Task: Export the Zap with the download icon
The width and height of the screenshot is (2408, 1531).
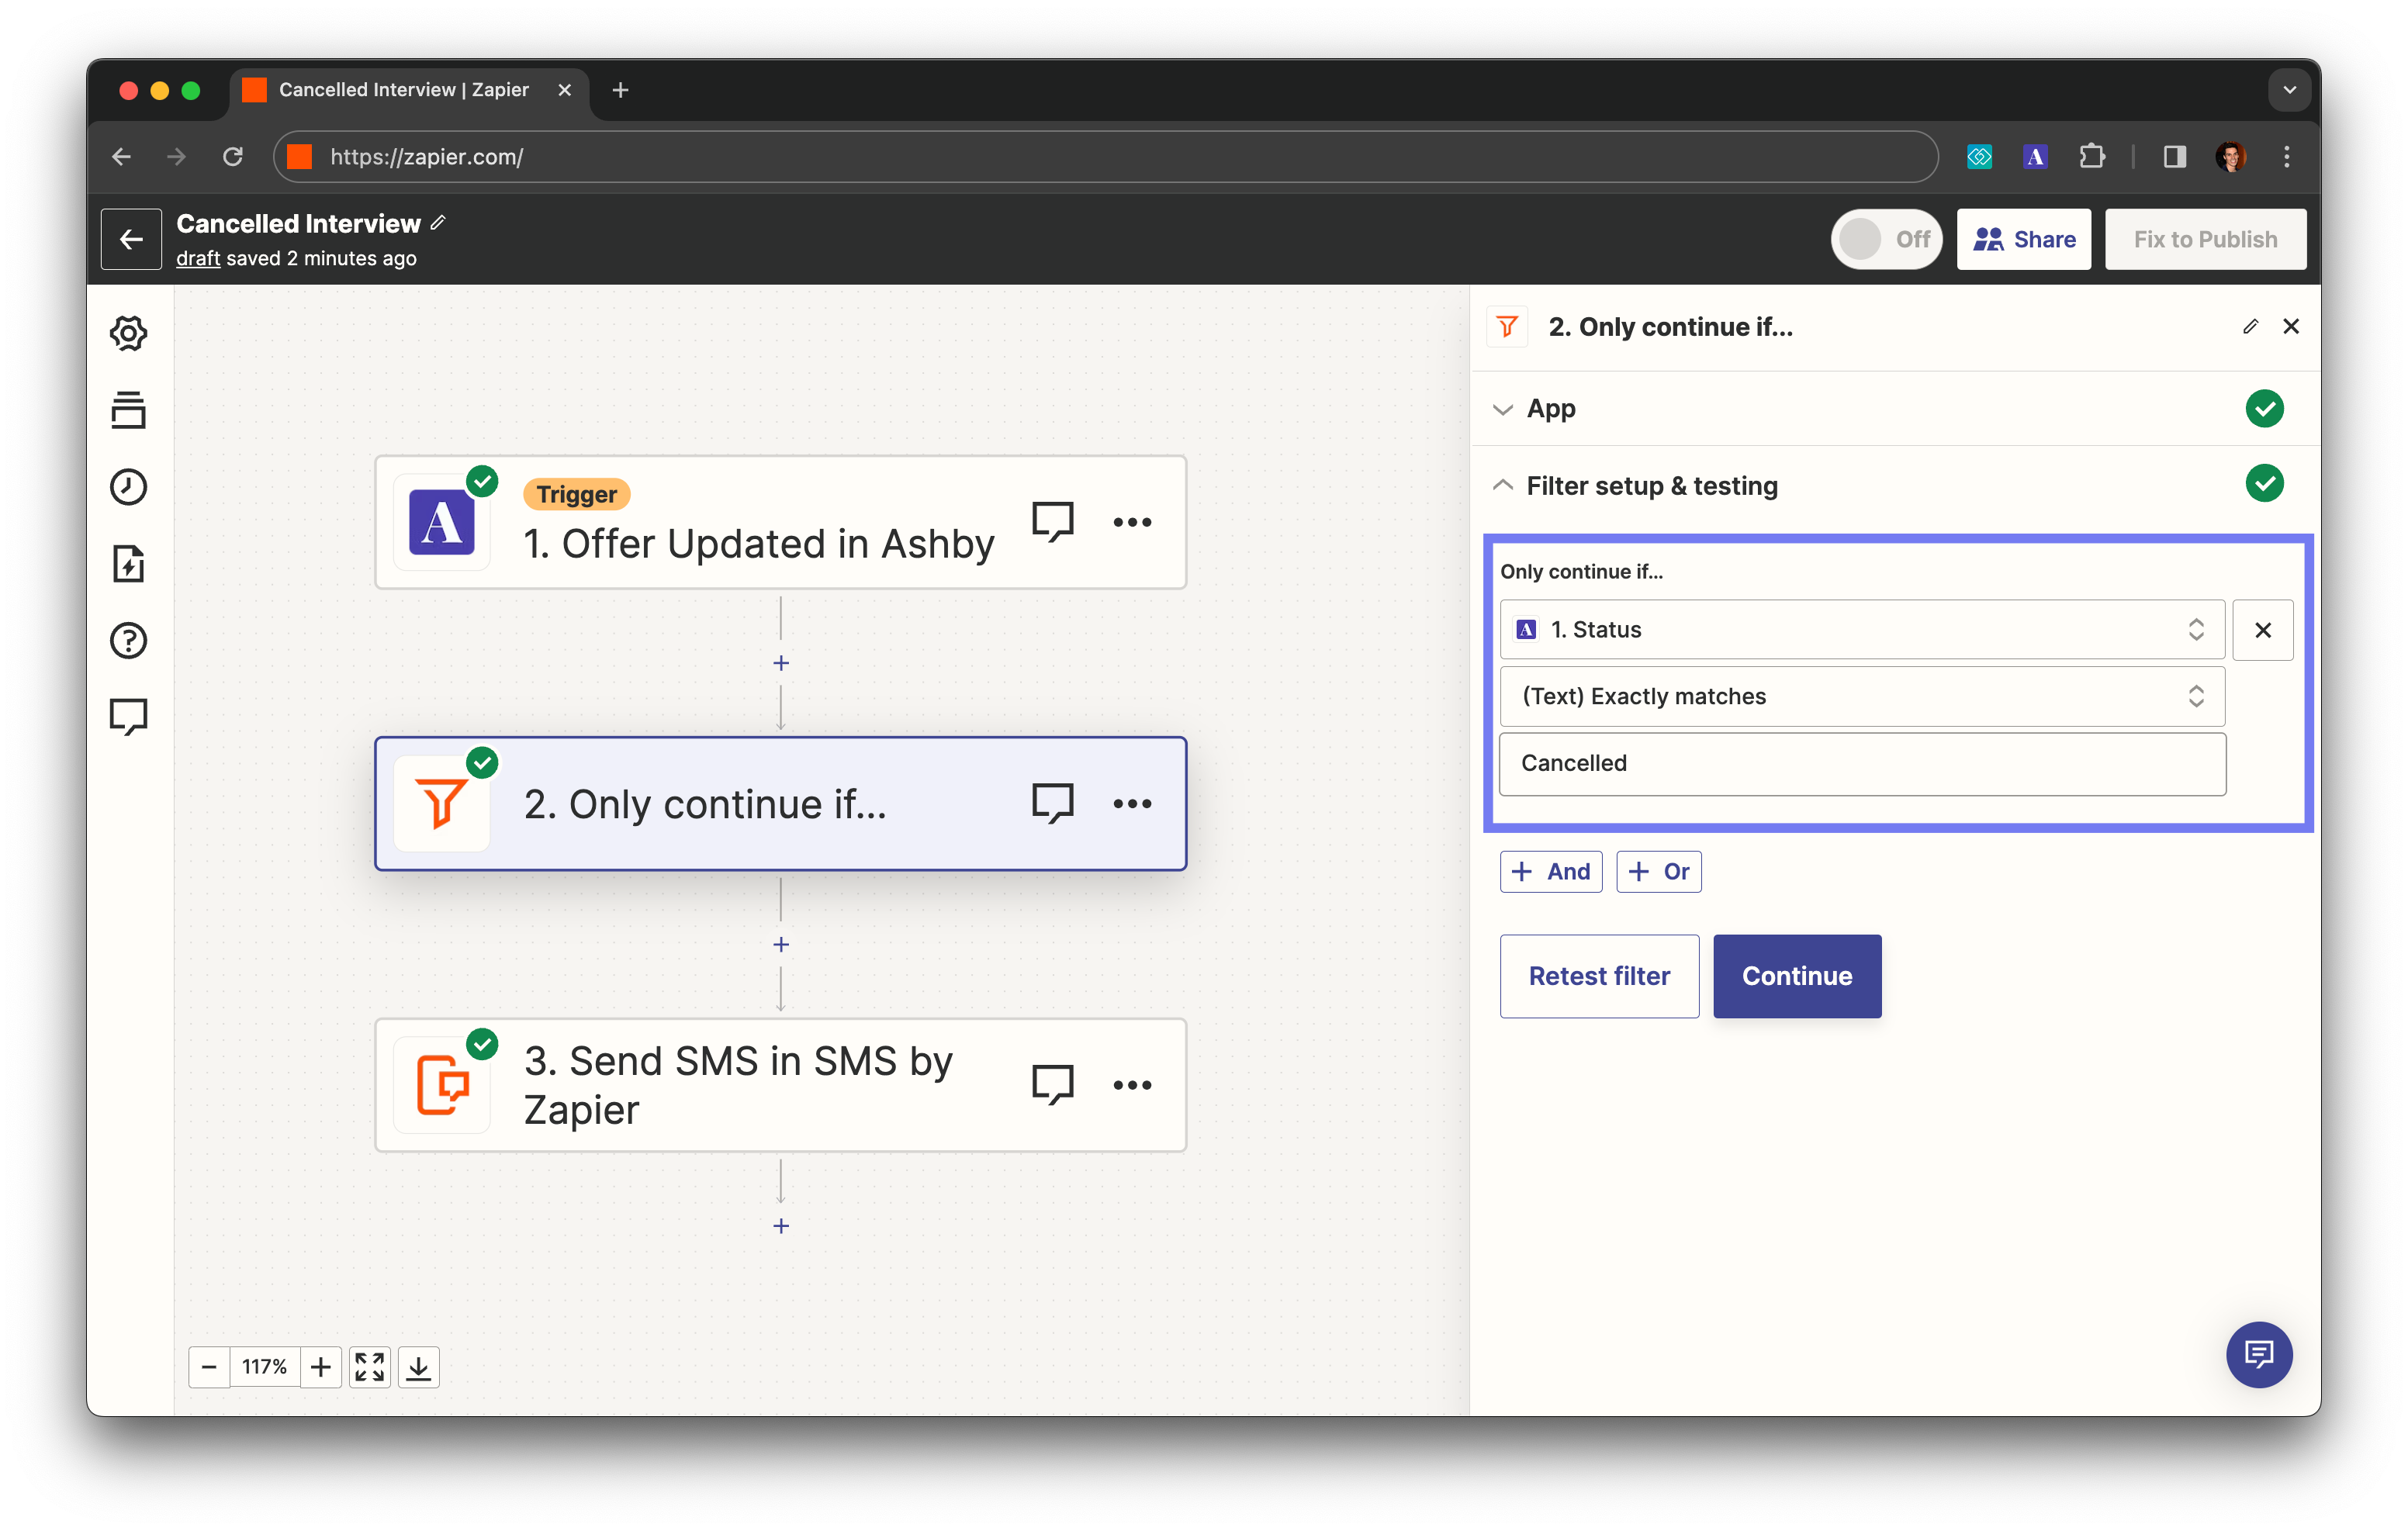Action: pos(419,1366)
